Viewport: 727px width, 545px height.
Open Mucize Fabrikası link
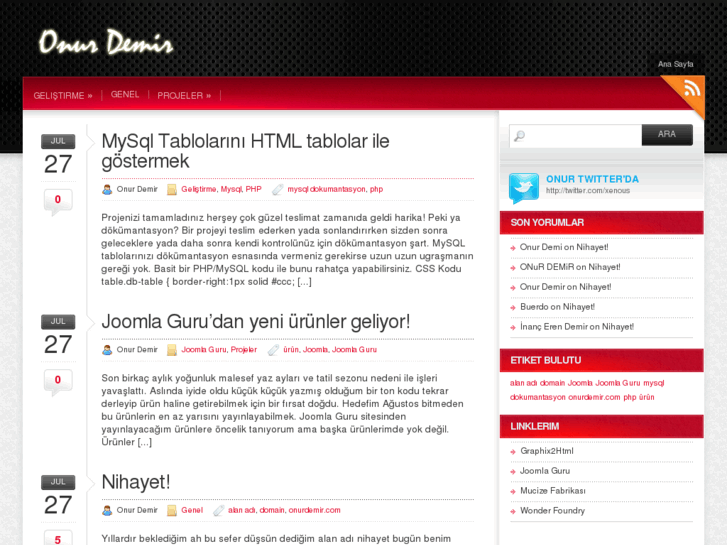pyautogui.click(x=553, y=491)
